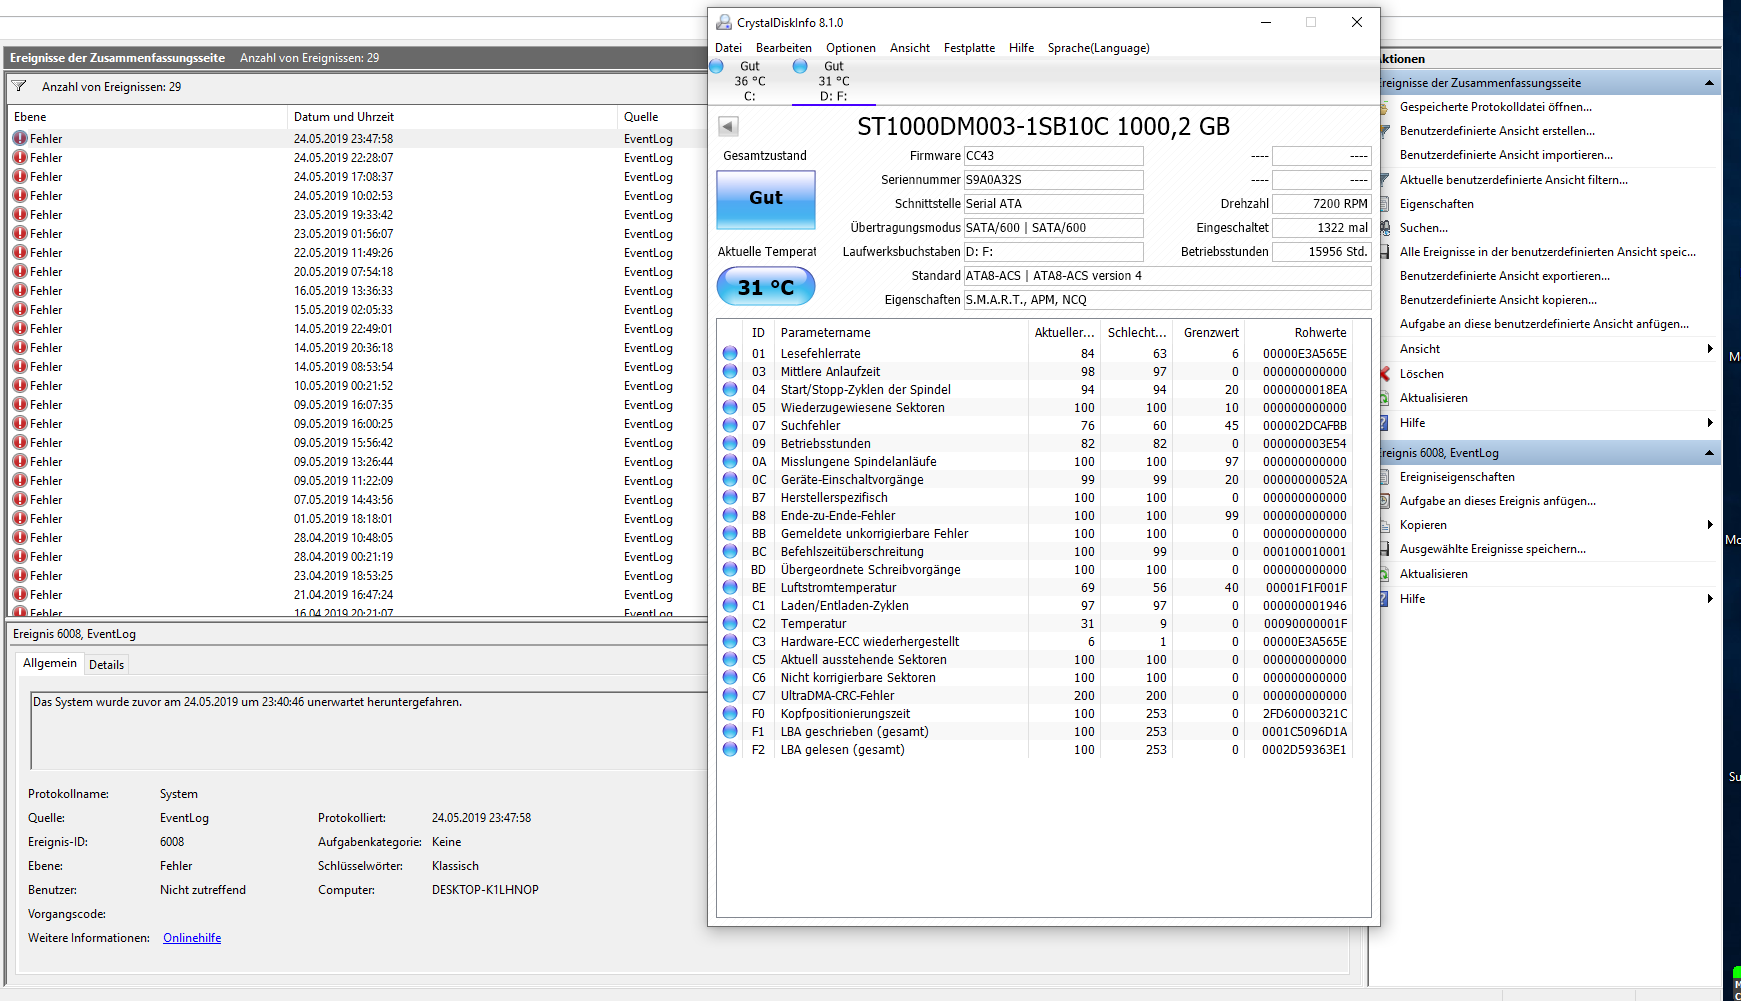Viewport: 1741px width, 1001px height.
Task: Open the Sprache(Language) menu
Action: click(x=1098, y=48)
